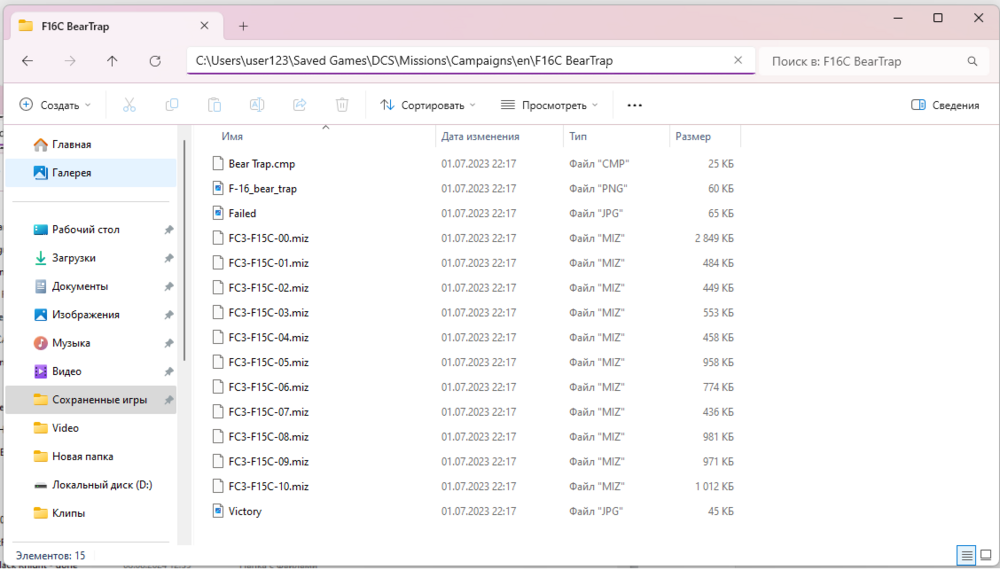Viewport: 1000px width, 570px height.
Task: Click the Delete trash icon
Action: pyautogui.click(x=342, y=105)
